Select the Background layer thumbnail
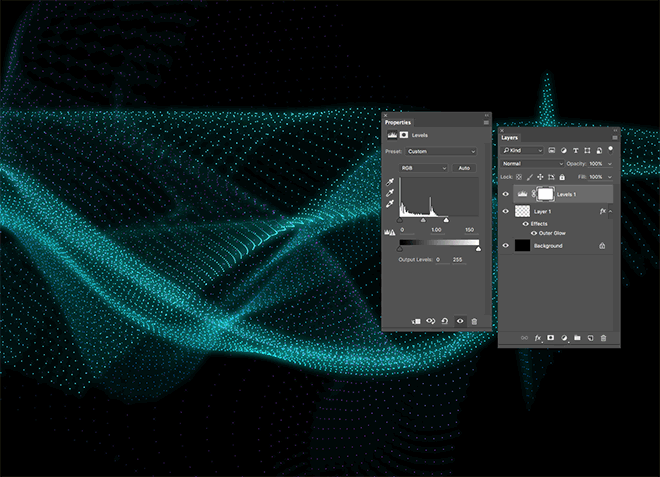This screenshot has height=477, width=660. click(x=522, y=246)
